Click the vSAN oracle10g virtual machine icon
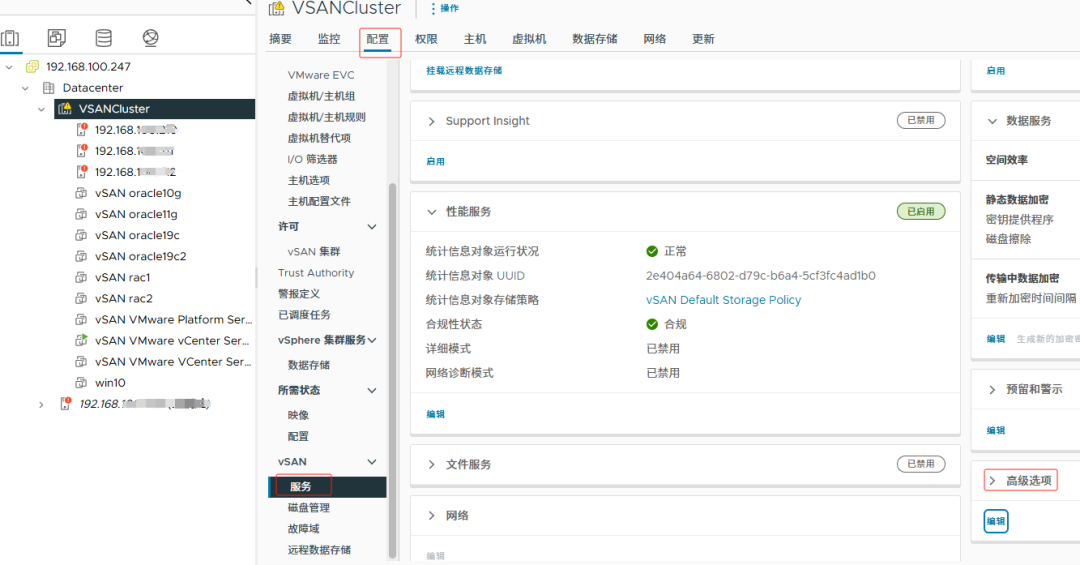 (82, 193)
